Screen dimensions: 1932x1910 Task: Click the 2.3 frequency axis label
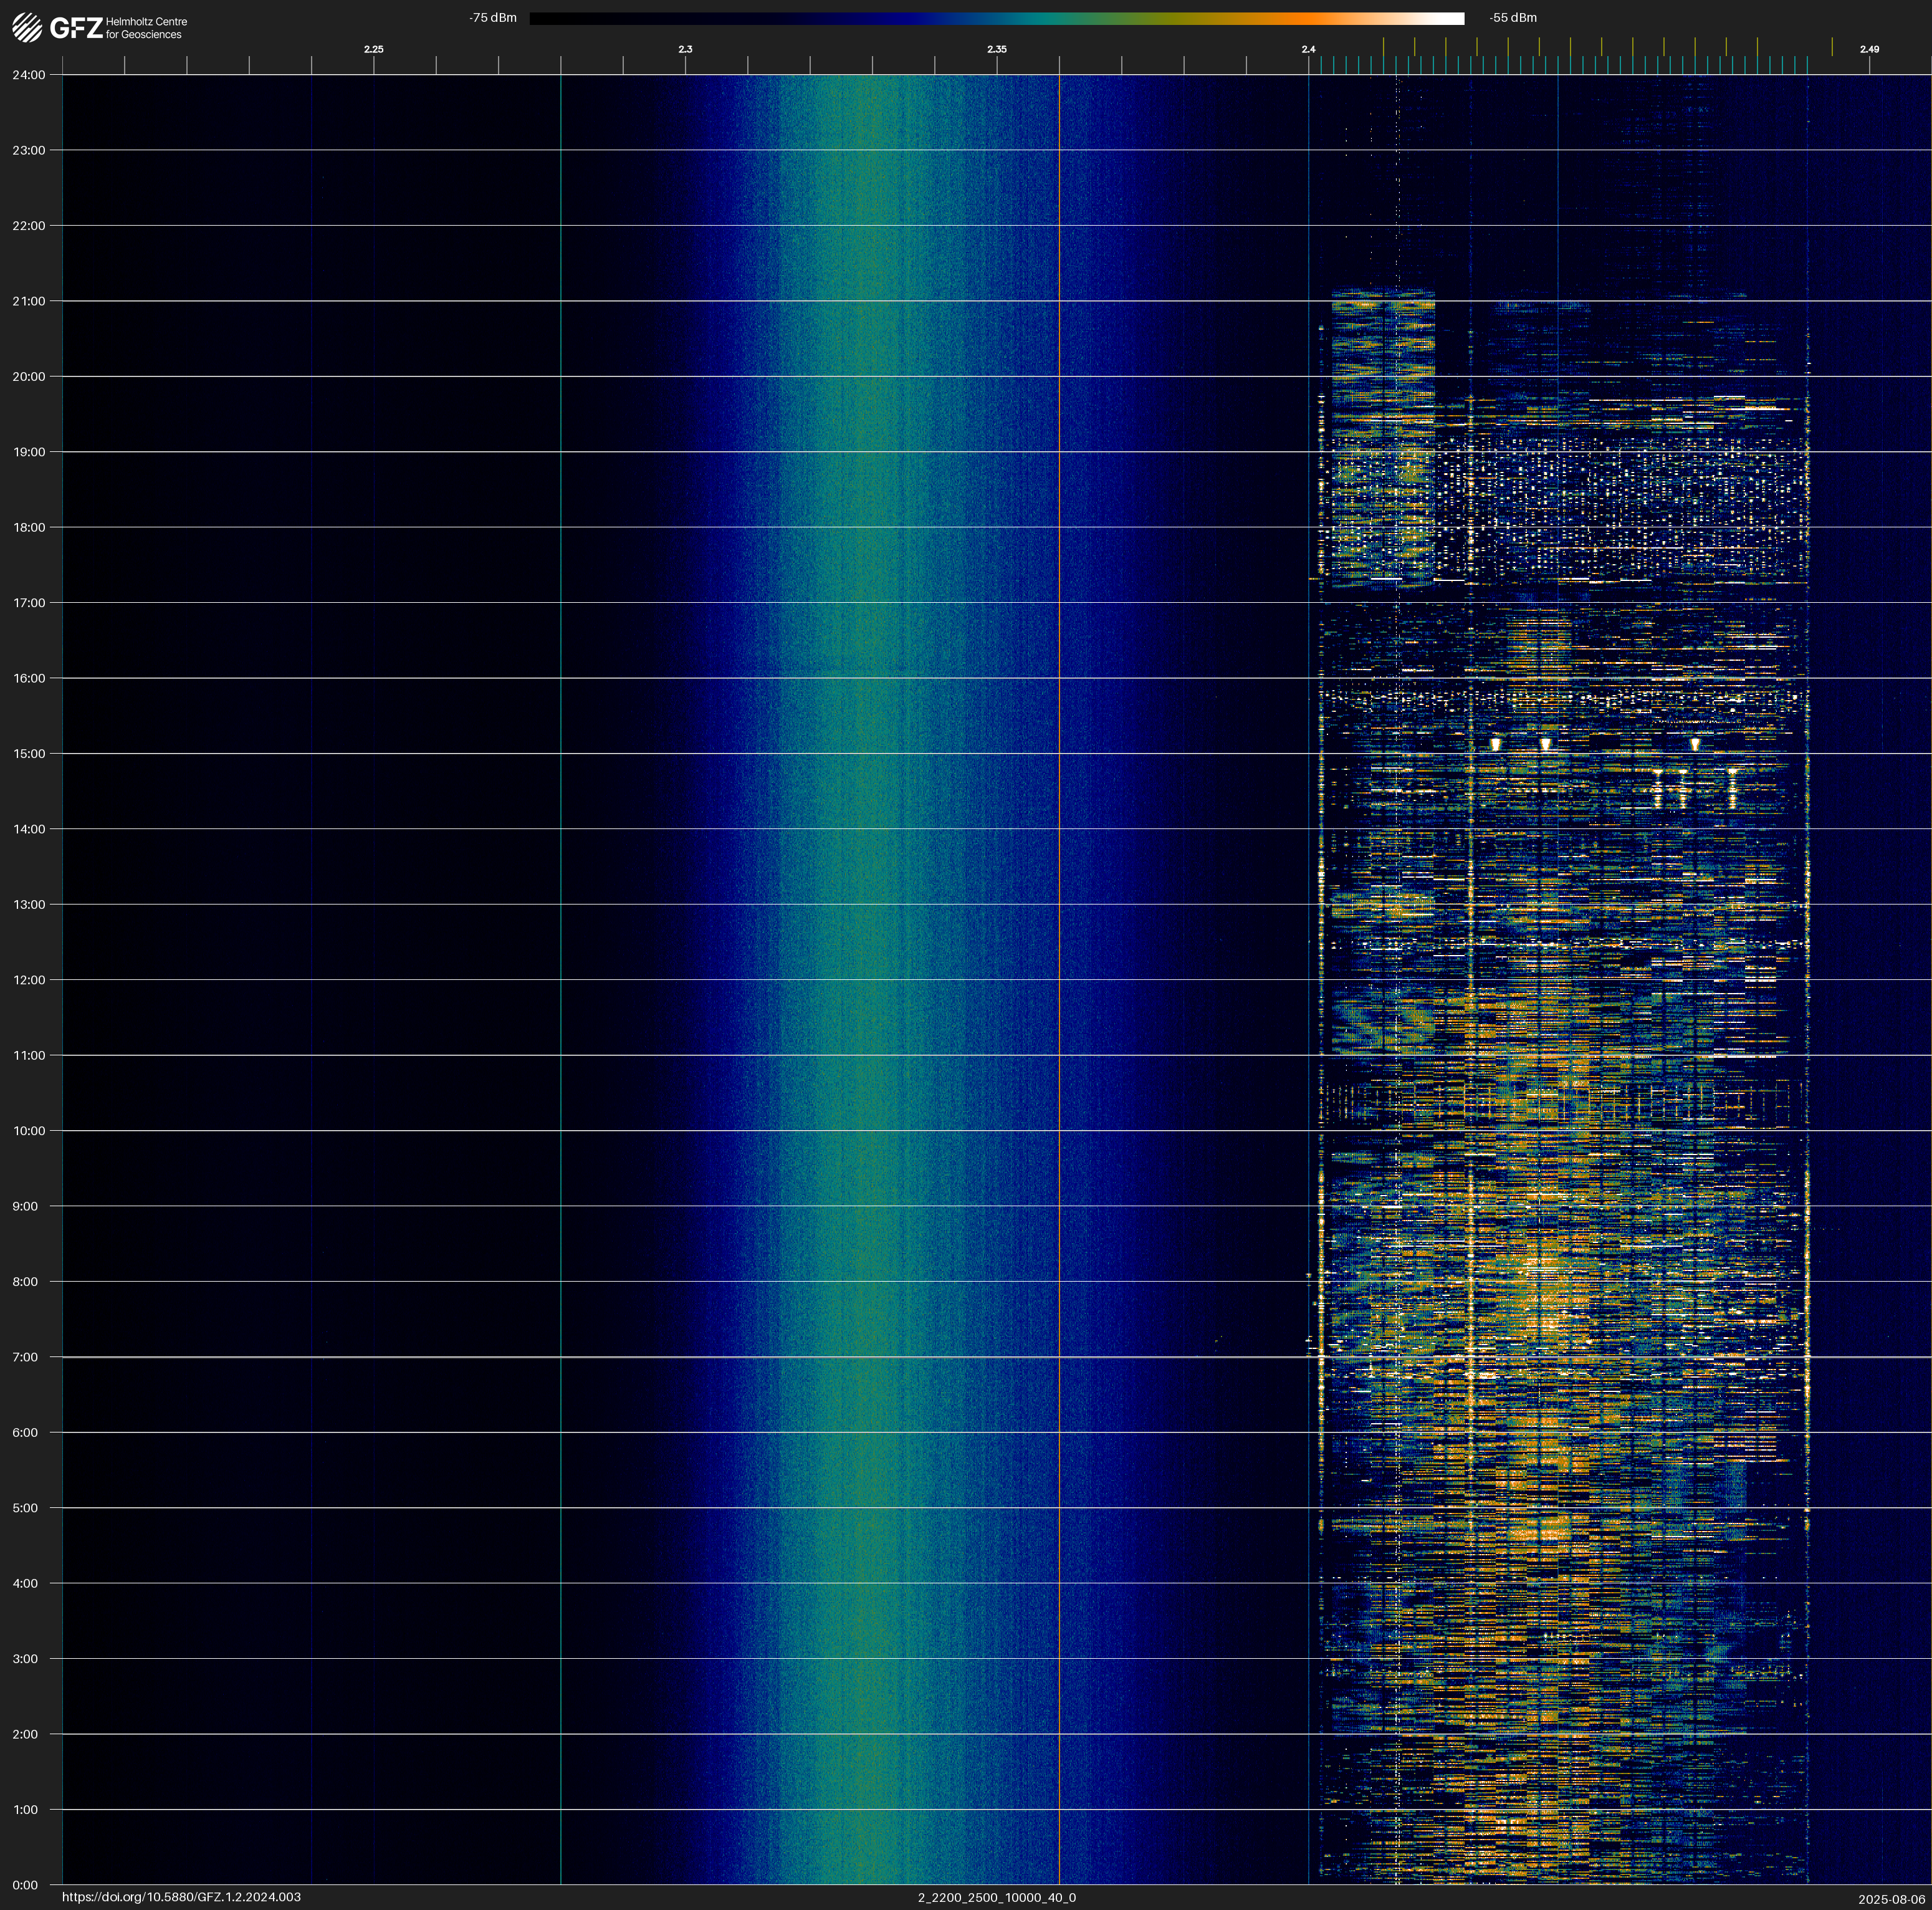point(685,49)
